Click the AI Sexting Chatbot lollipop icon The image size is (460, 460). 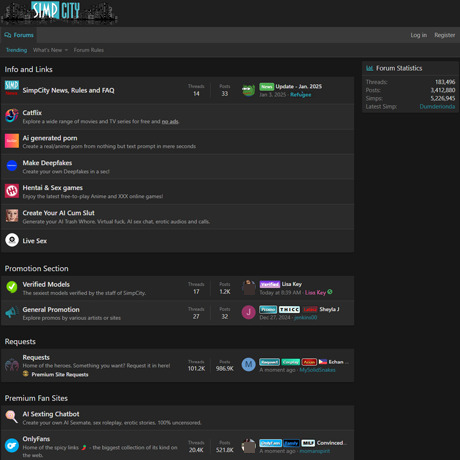tap(12, 416)
